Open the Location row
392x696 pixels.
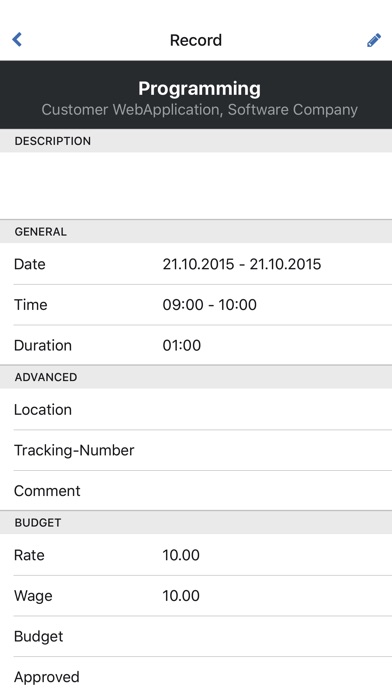[x=196, y=409]
